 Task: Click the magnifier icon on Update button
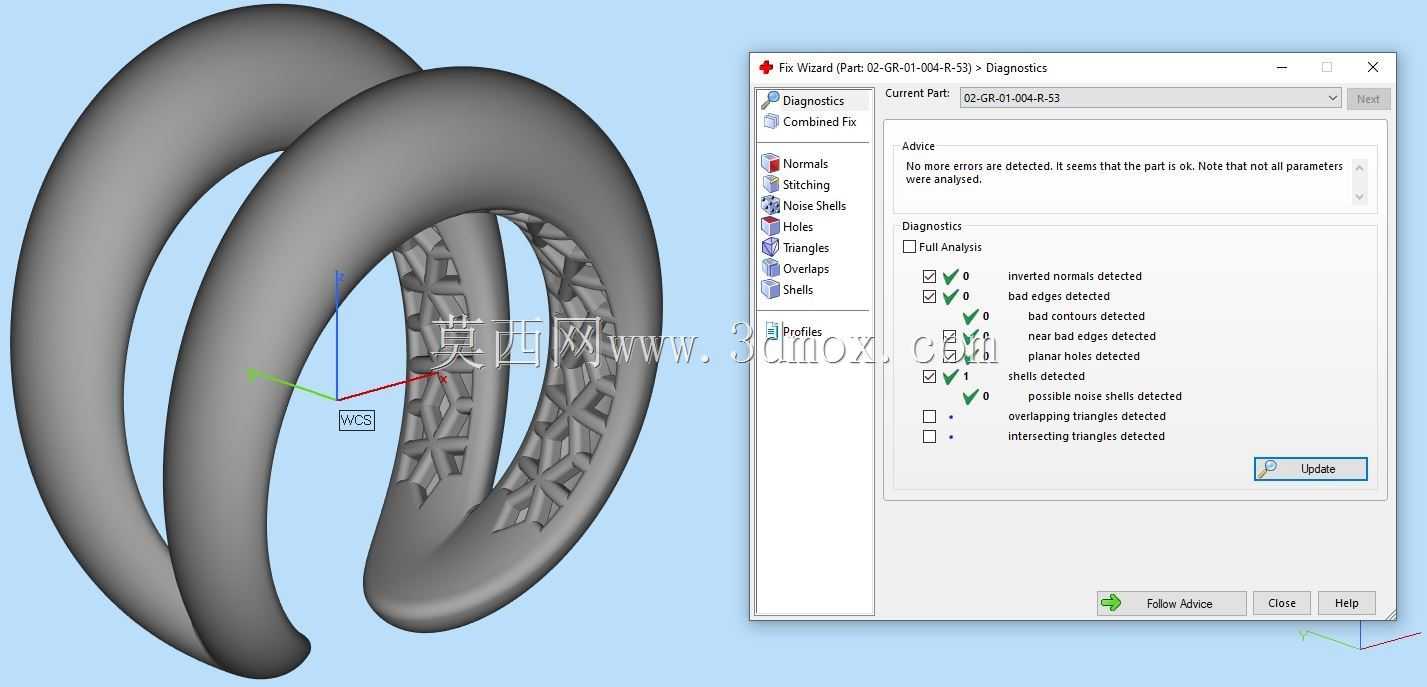[x=1267, y=468]
